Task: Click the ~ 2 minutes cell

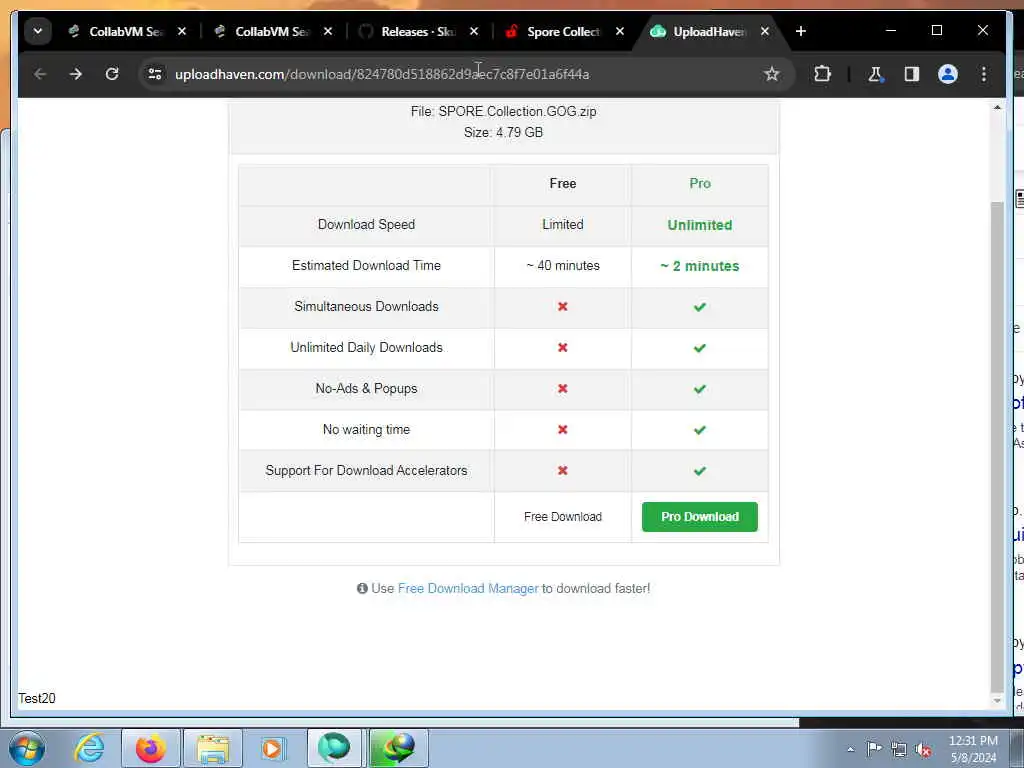Action: (699, 266)
